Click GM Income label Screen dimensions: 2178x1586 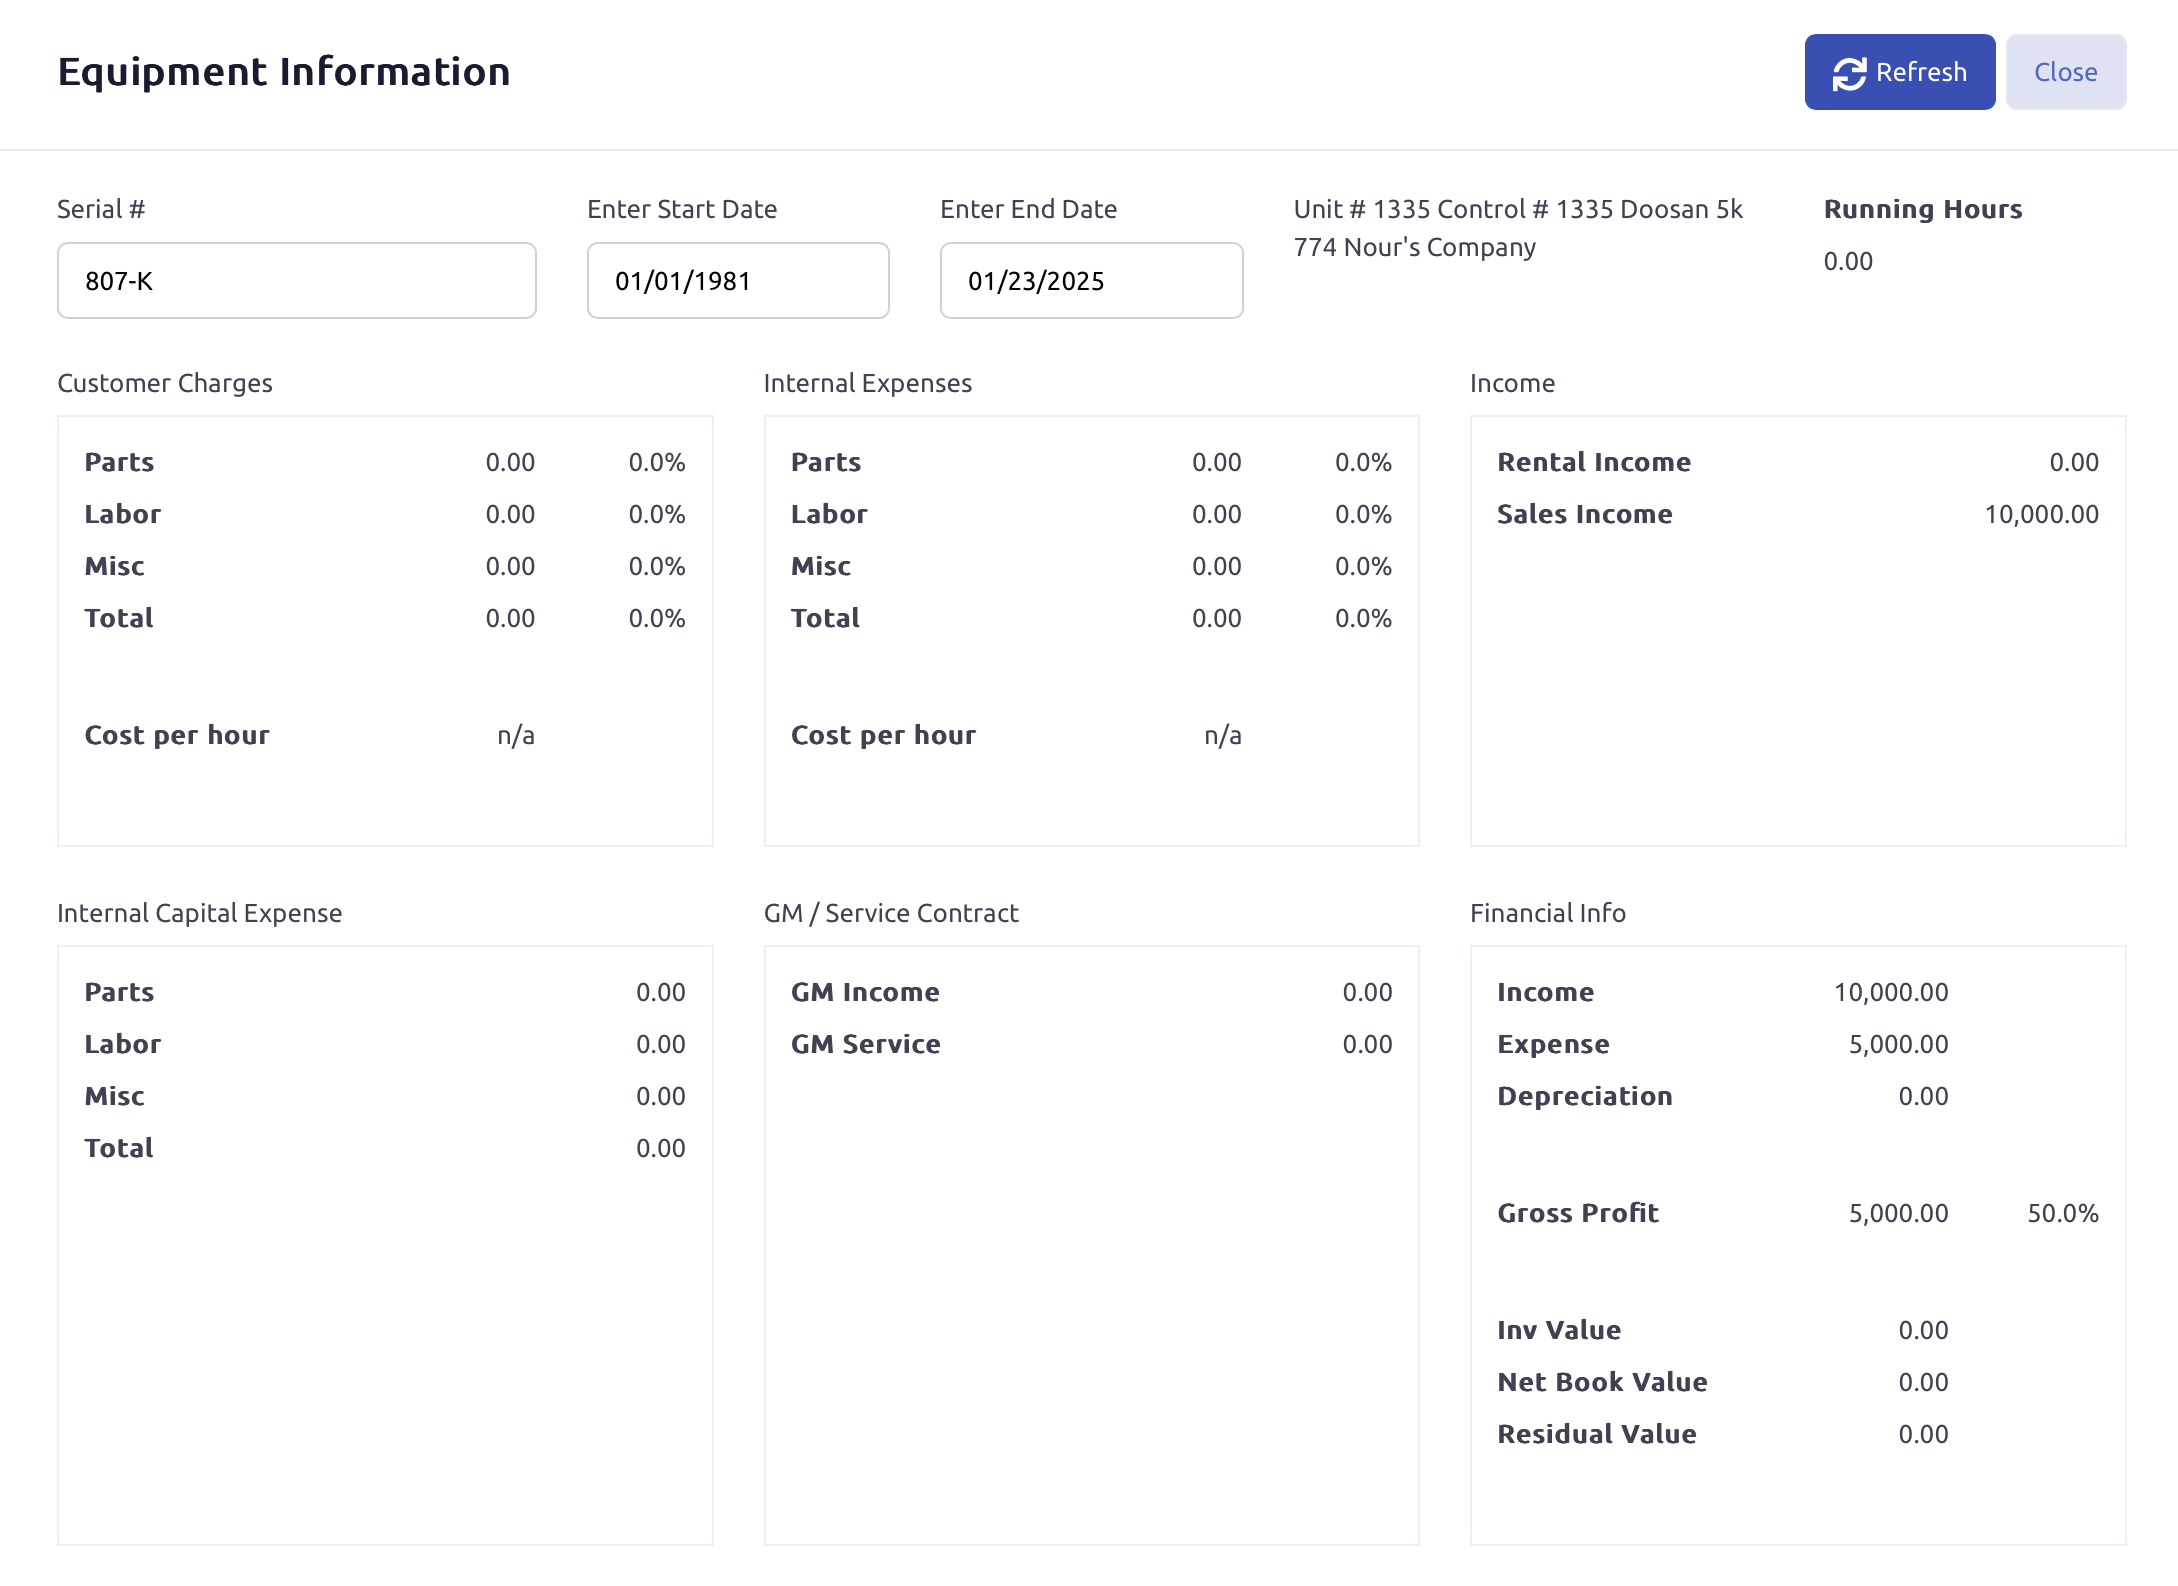click(865, 993)
